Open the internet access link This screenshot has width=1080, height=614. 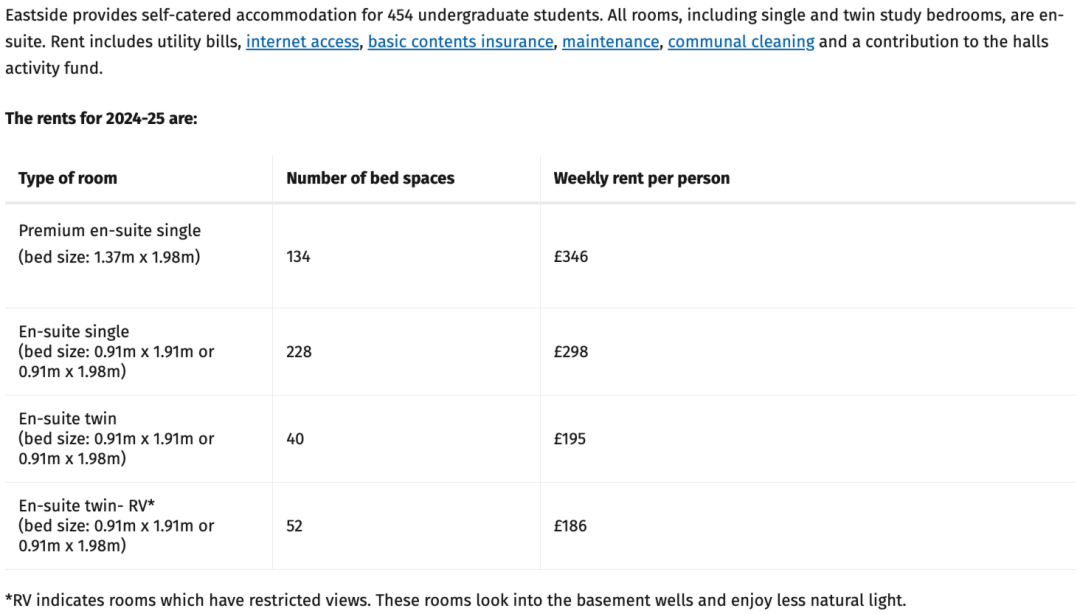(302, 42)
